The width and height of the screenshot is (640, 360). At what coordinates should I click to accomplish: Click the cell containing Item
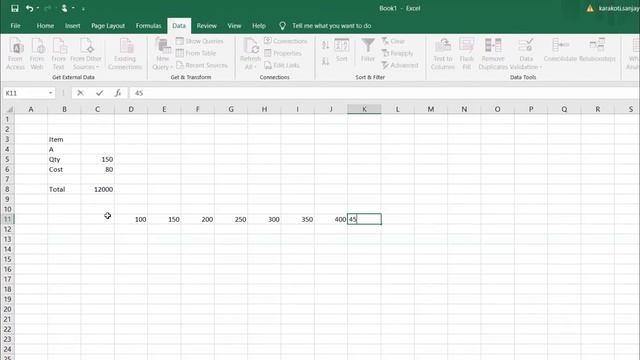[64, 139]
